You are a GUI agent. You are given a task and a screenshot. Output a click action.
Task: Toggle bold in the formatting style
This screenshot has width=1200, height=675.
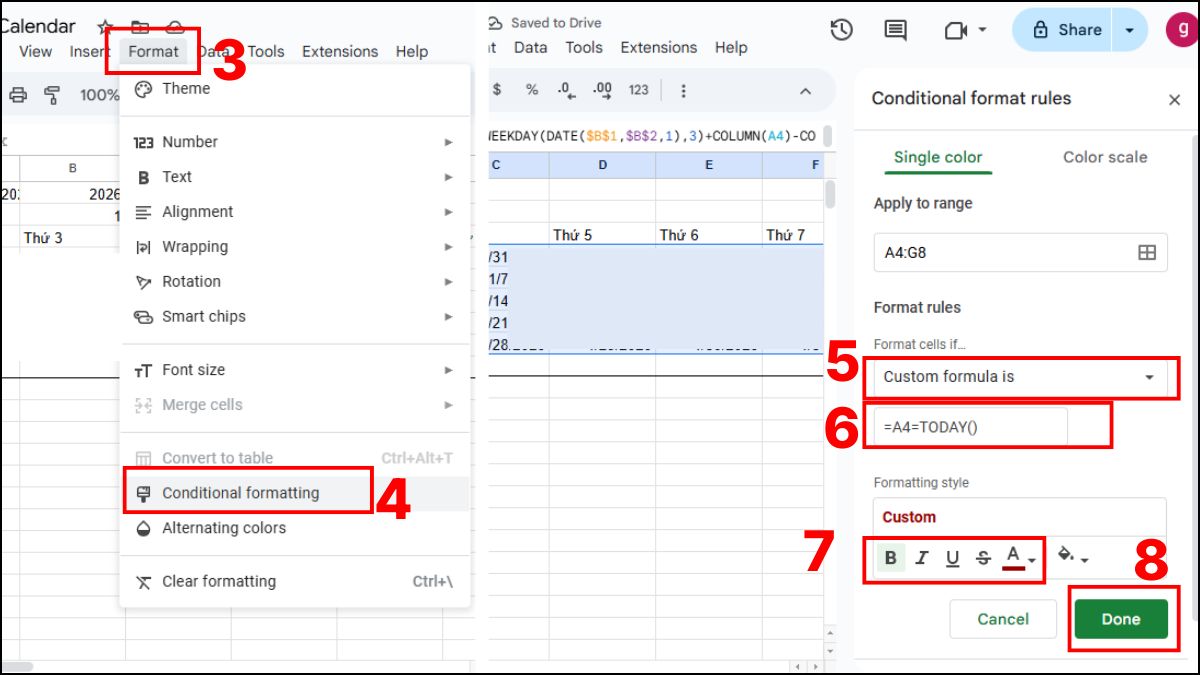[892, 558]
